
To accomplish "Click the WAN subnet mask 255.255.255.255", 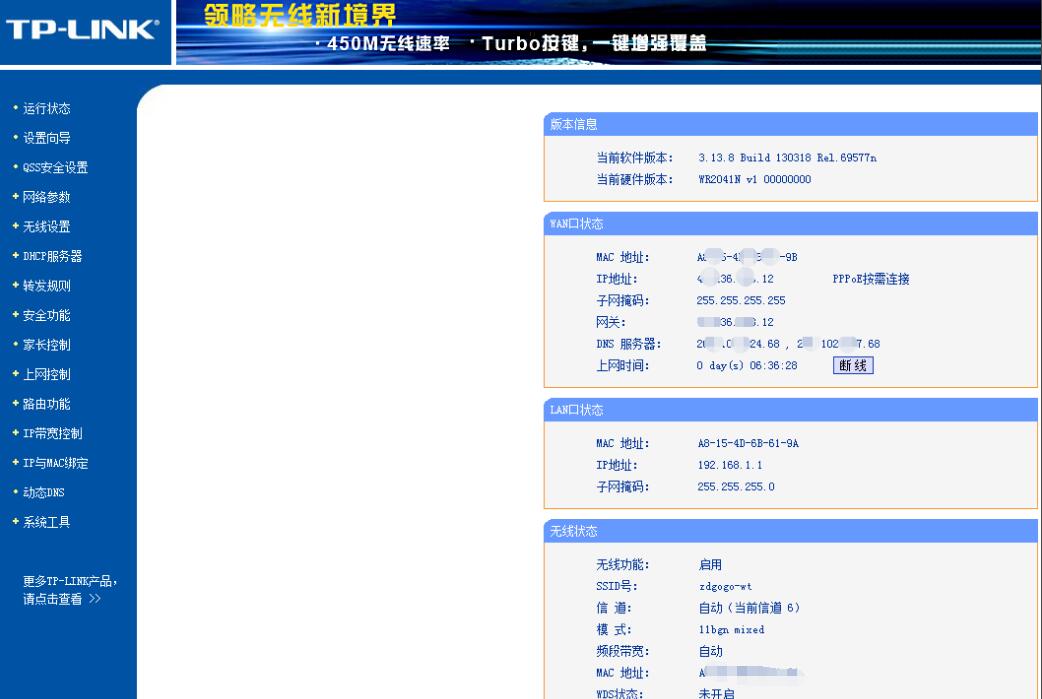I will click(741, 300).
